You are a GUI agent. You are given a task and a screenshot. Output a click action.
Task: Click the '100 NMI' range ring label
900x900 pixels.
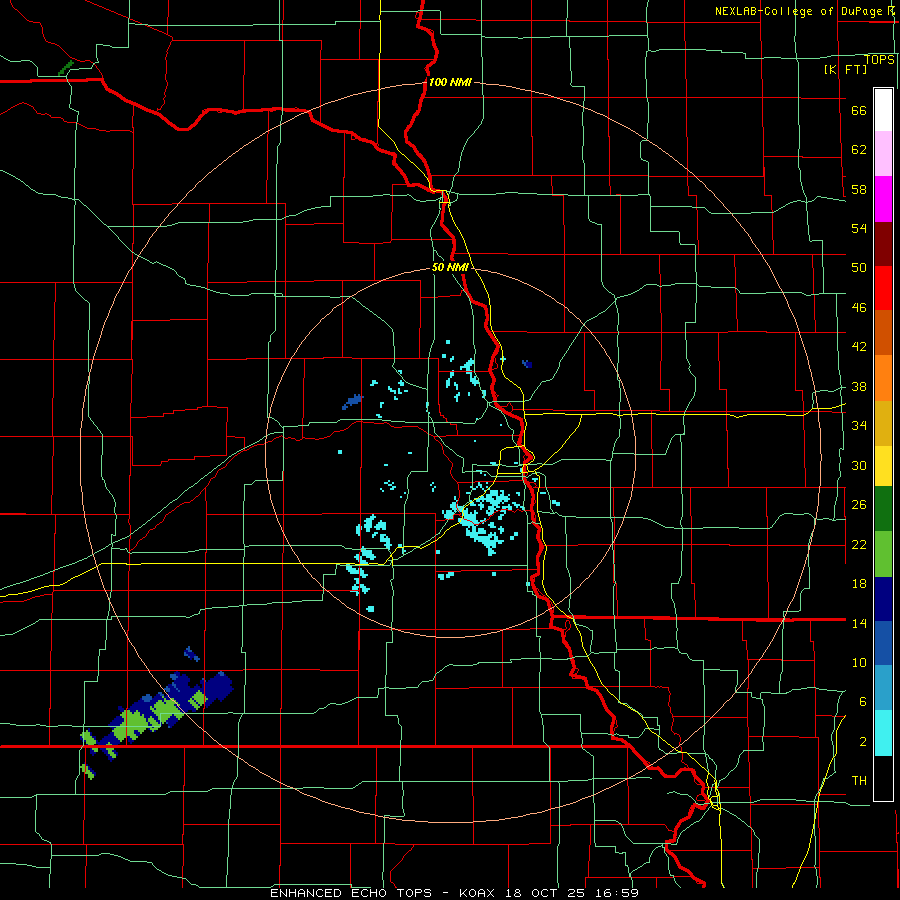coord(450,82)
